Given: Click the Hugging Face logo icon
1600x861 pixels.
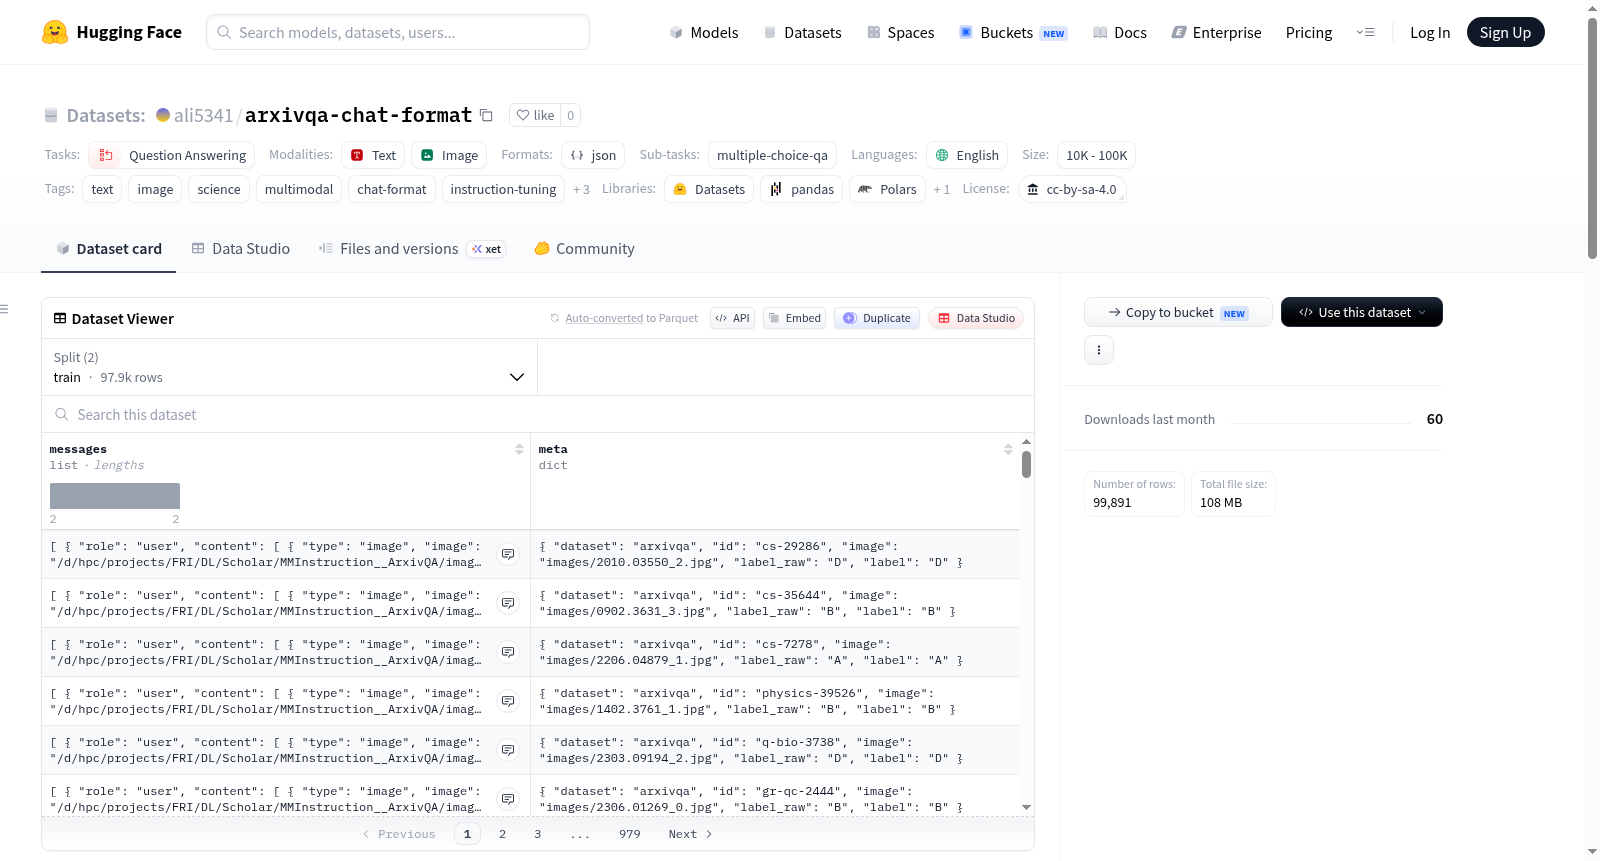Looking at the screenshot, I should [x=55, y=32].
